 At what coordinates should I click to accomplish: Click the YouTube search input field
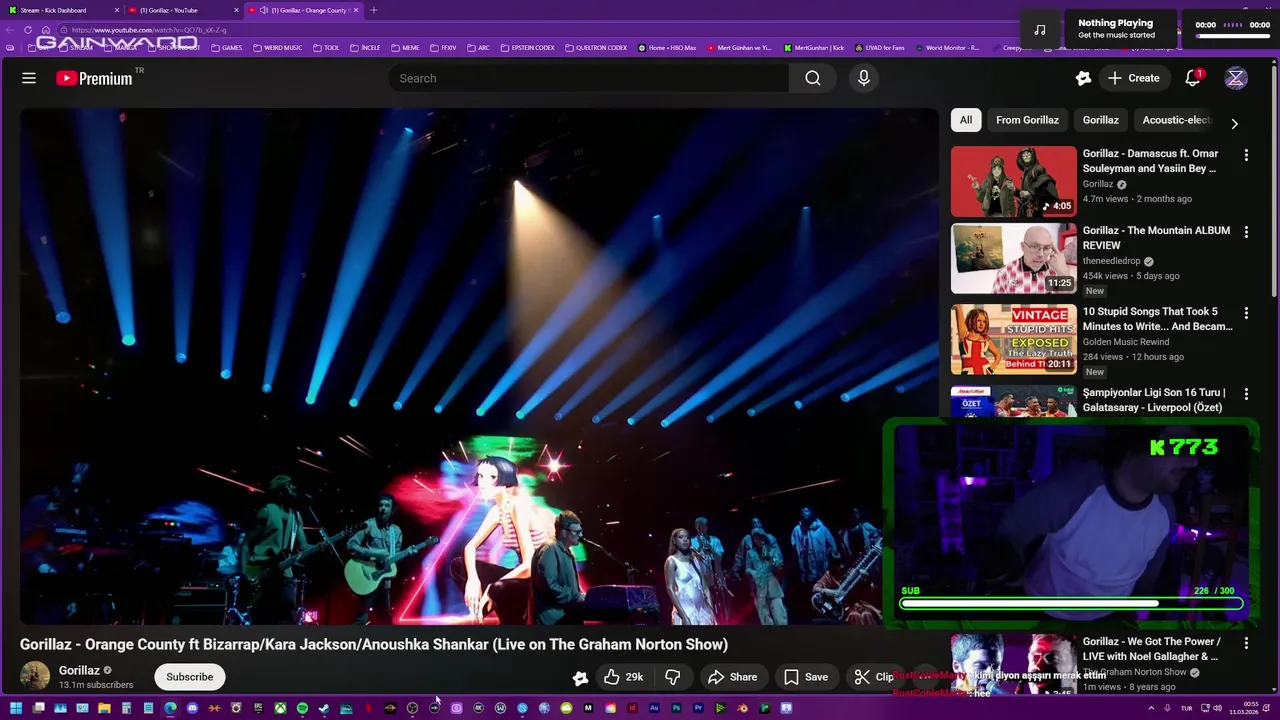click(x=589, y=78)
